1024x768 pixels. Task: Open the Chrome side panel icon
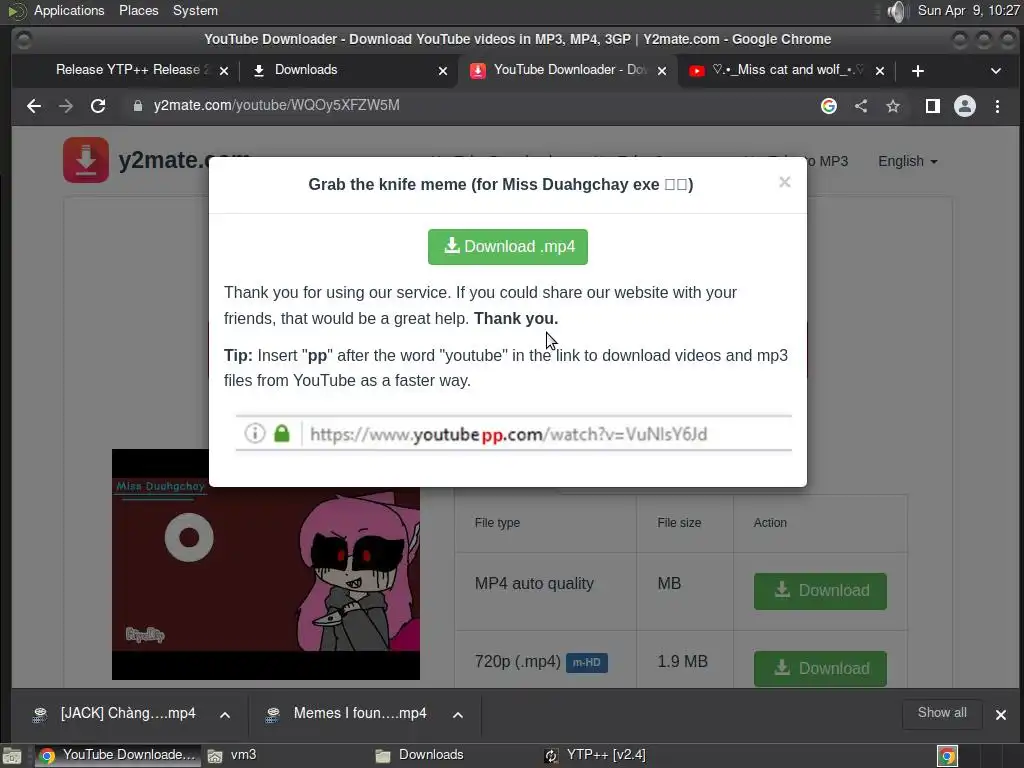point(933,106)
